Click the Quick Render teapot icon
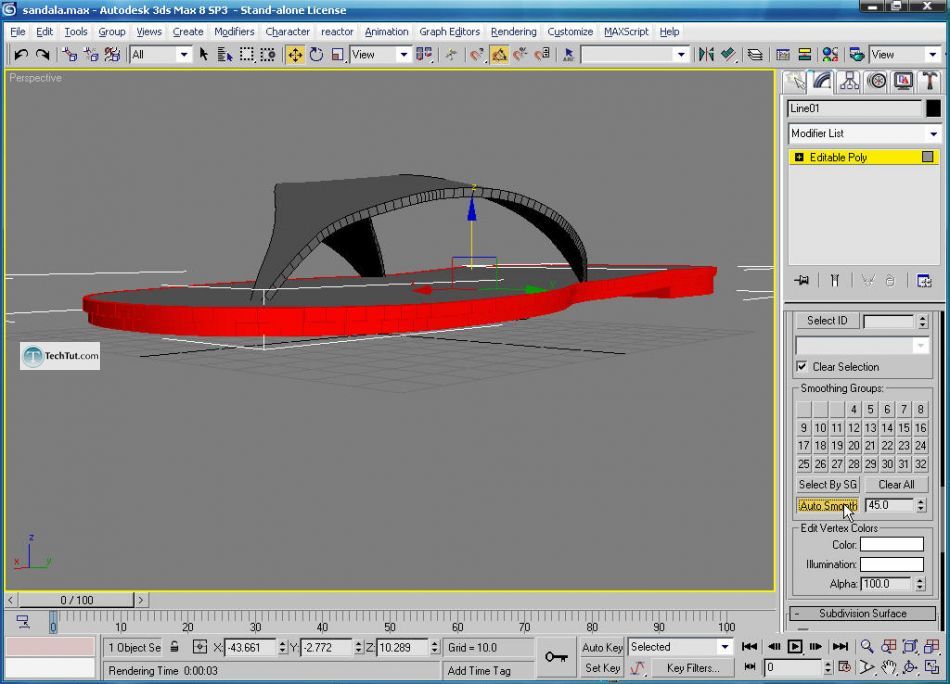This screenshot has height=684, width=950. 856,55
